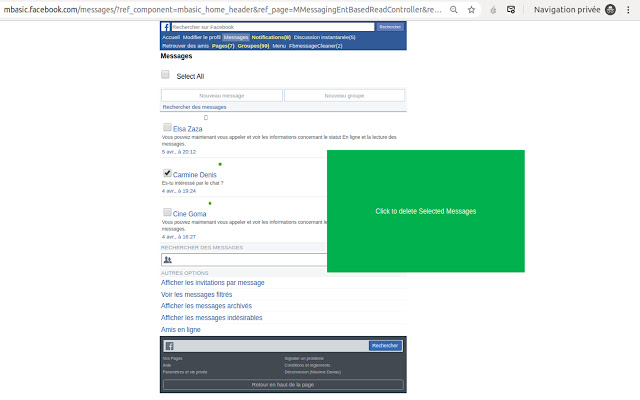
Task: Click Retour en haut de la page
Action: [x=283, y=384]
